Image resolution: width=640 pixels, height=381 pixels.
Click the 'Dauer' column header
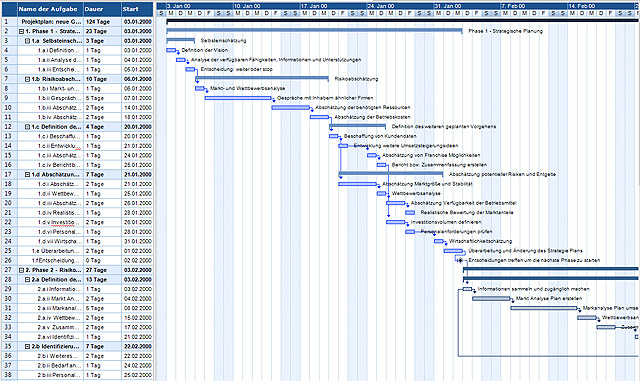pos(102,9)
